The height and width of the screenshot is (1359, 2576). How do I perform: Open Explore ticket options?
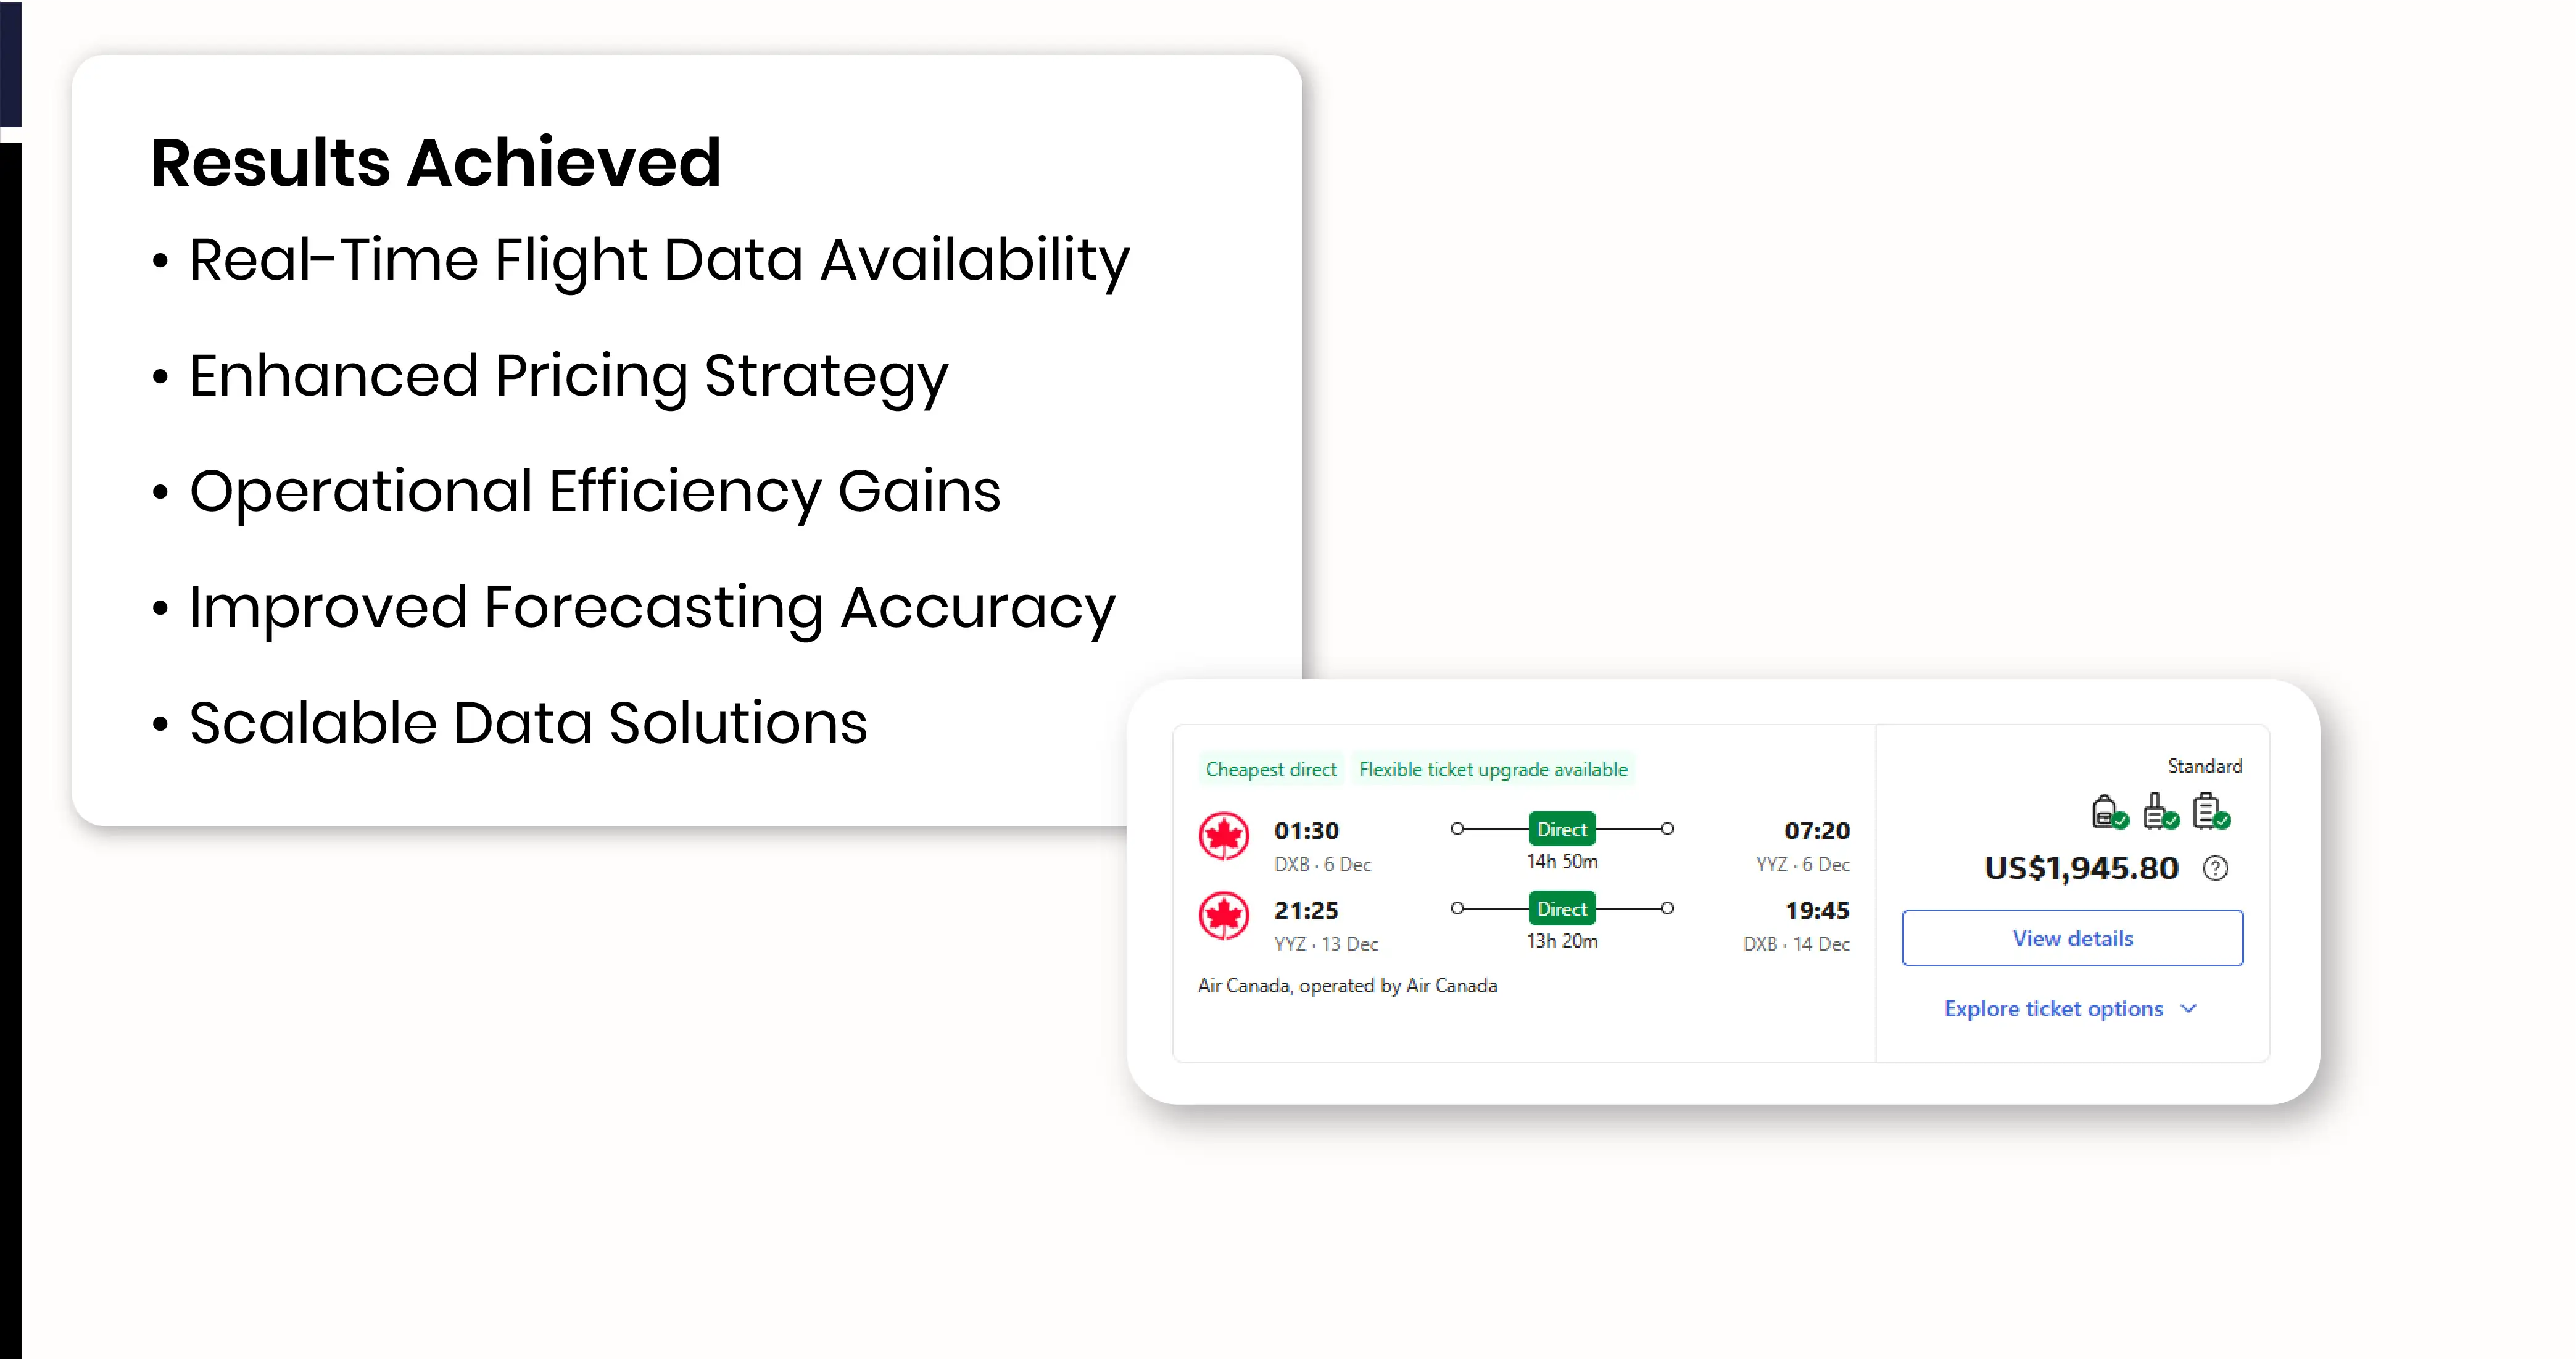2053,1008
